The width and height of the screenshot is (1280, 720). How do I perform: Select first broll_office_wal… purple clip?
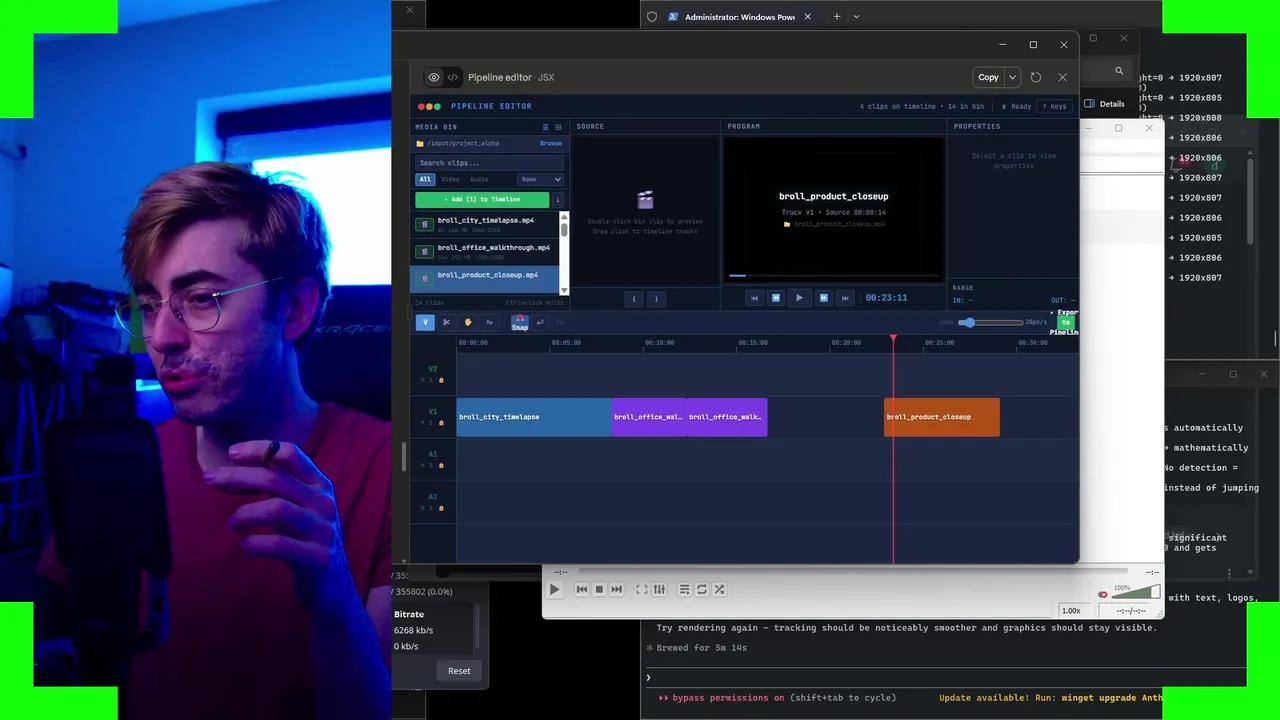click(x=649, y=417)
